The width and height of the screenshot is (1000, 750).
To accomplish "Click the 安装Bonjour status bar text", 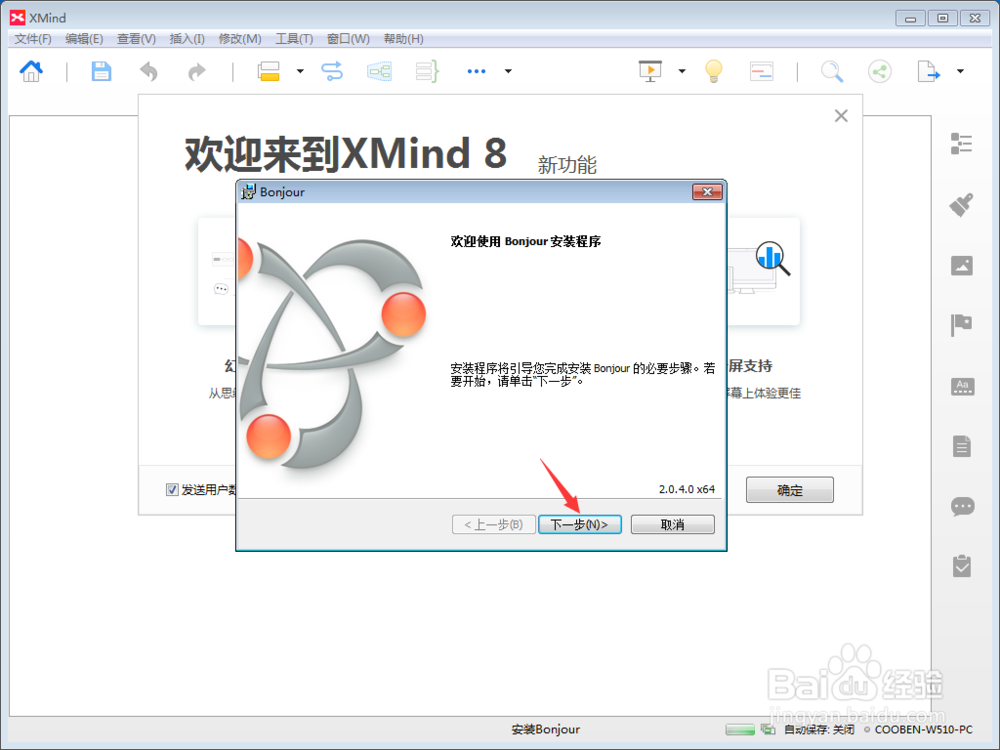I will 546,729.
